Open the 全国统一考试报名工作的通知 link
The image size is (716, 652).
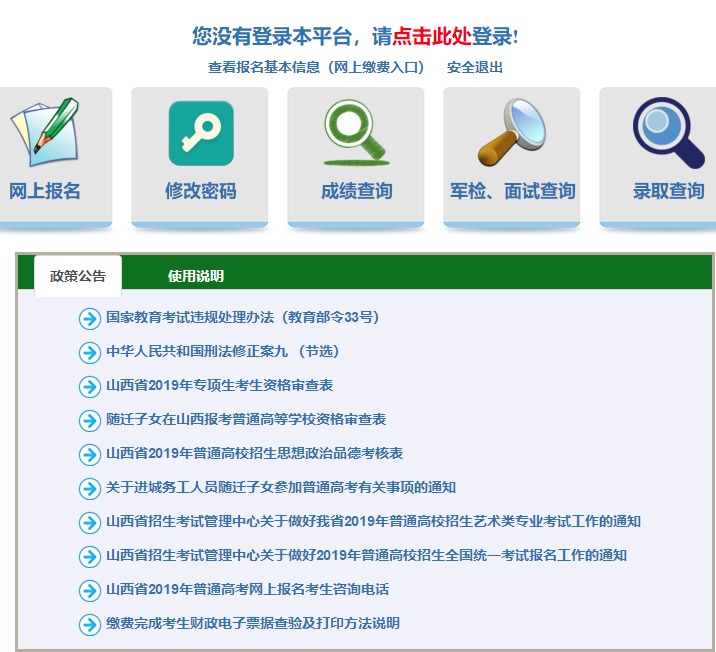367,556
